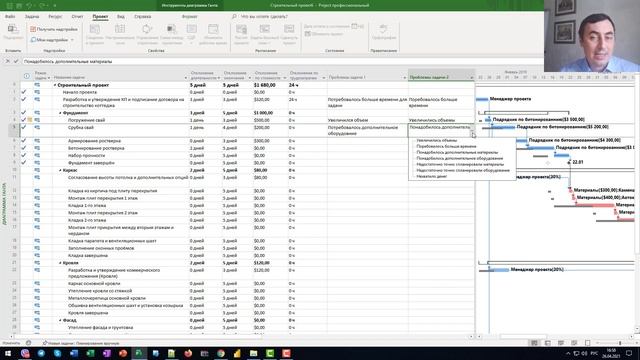640x360 pixels.
Task: Open the Отклонение по стоимости column filter dropdown
Action: pyautogui.click(x=284, y=78)
